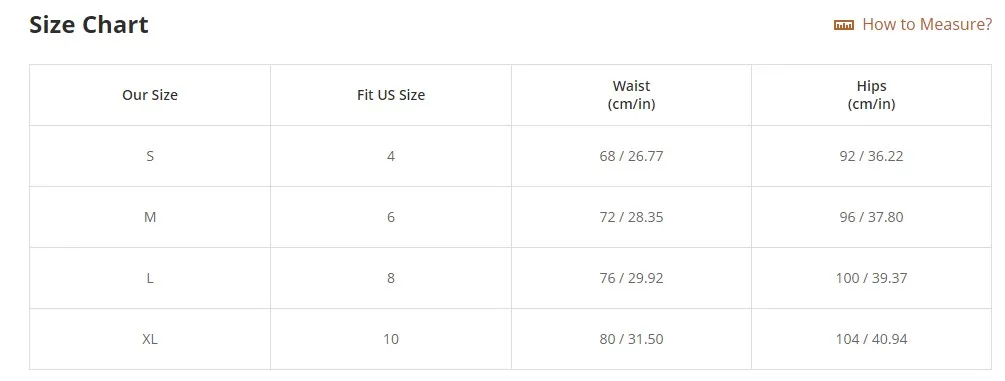The height and width of the screenshot is (381, 1005).
Task: Select the Our Size column header
Action: click(150, 95)
